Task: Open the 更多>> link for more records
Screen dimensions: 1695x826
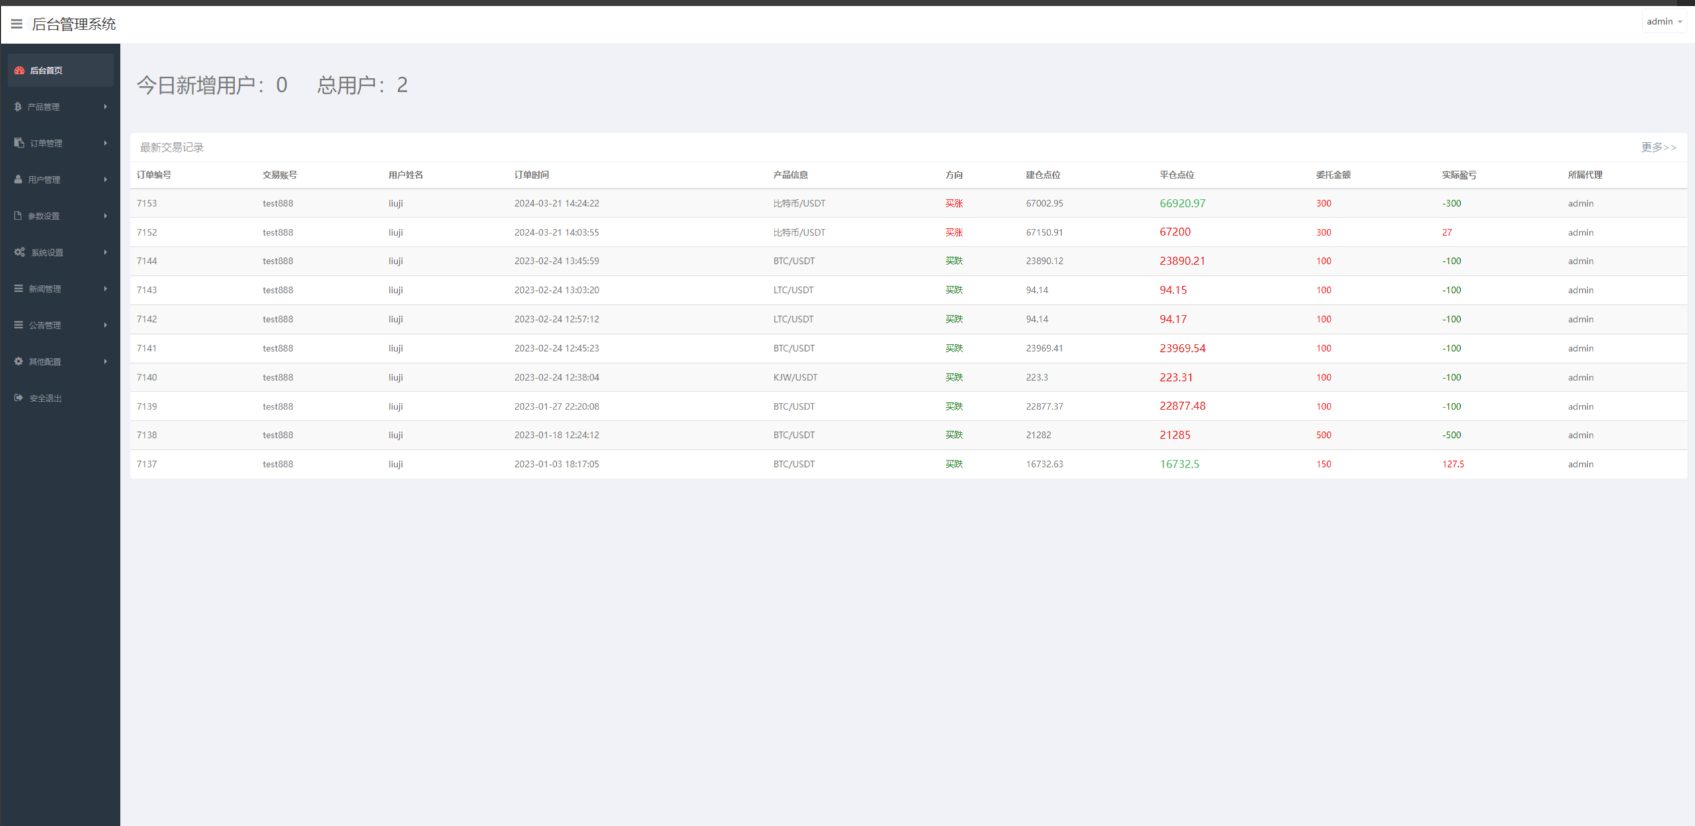Action: [1658, 147]
